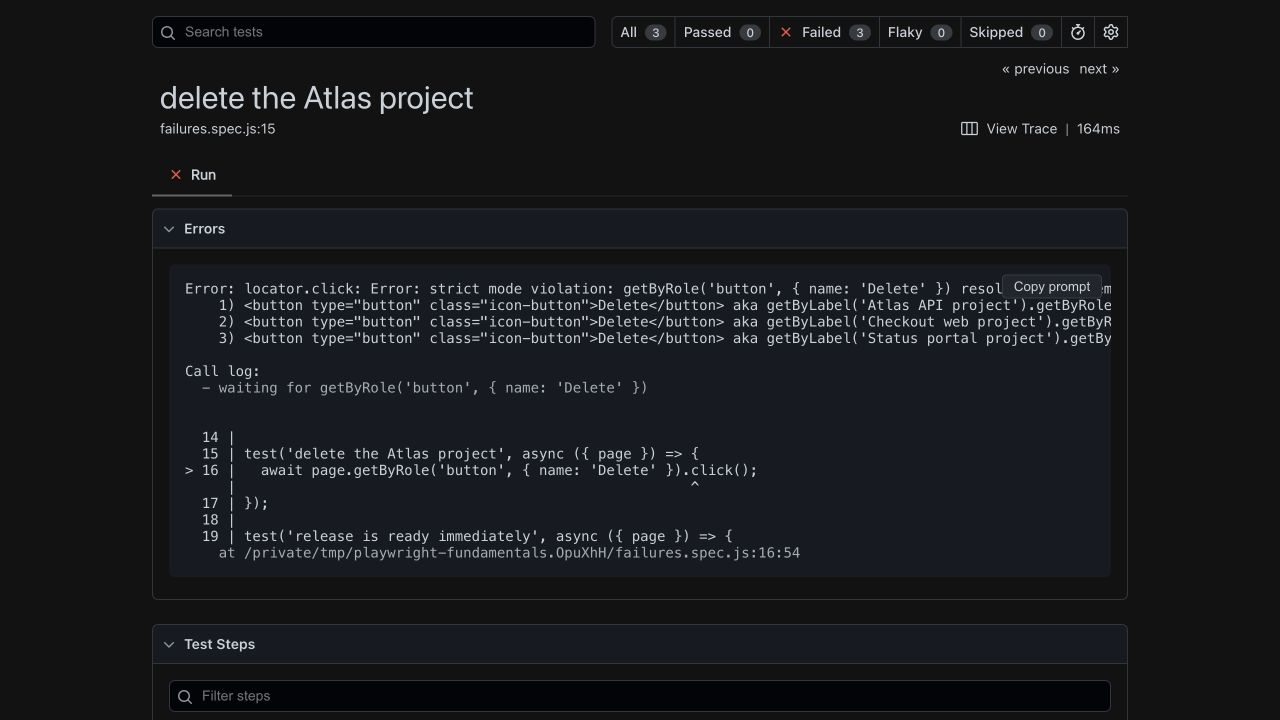The image size is (1280, 720).
Task: Select the Run tab
Action: (192, 175)
